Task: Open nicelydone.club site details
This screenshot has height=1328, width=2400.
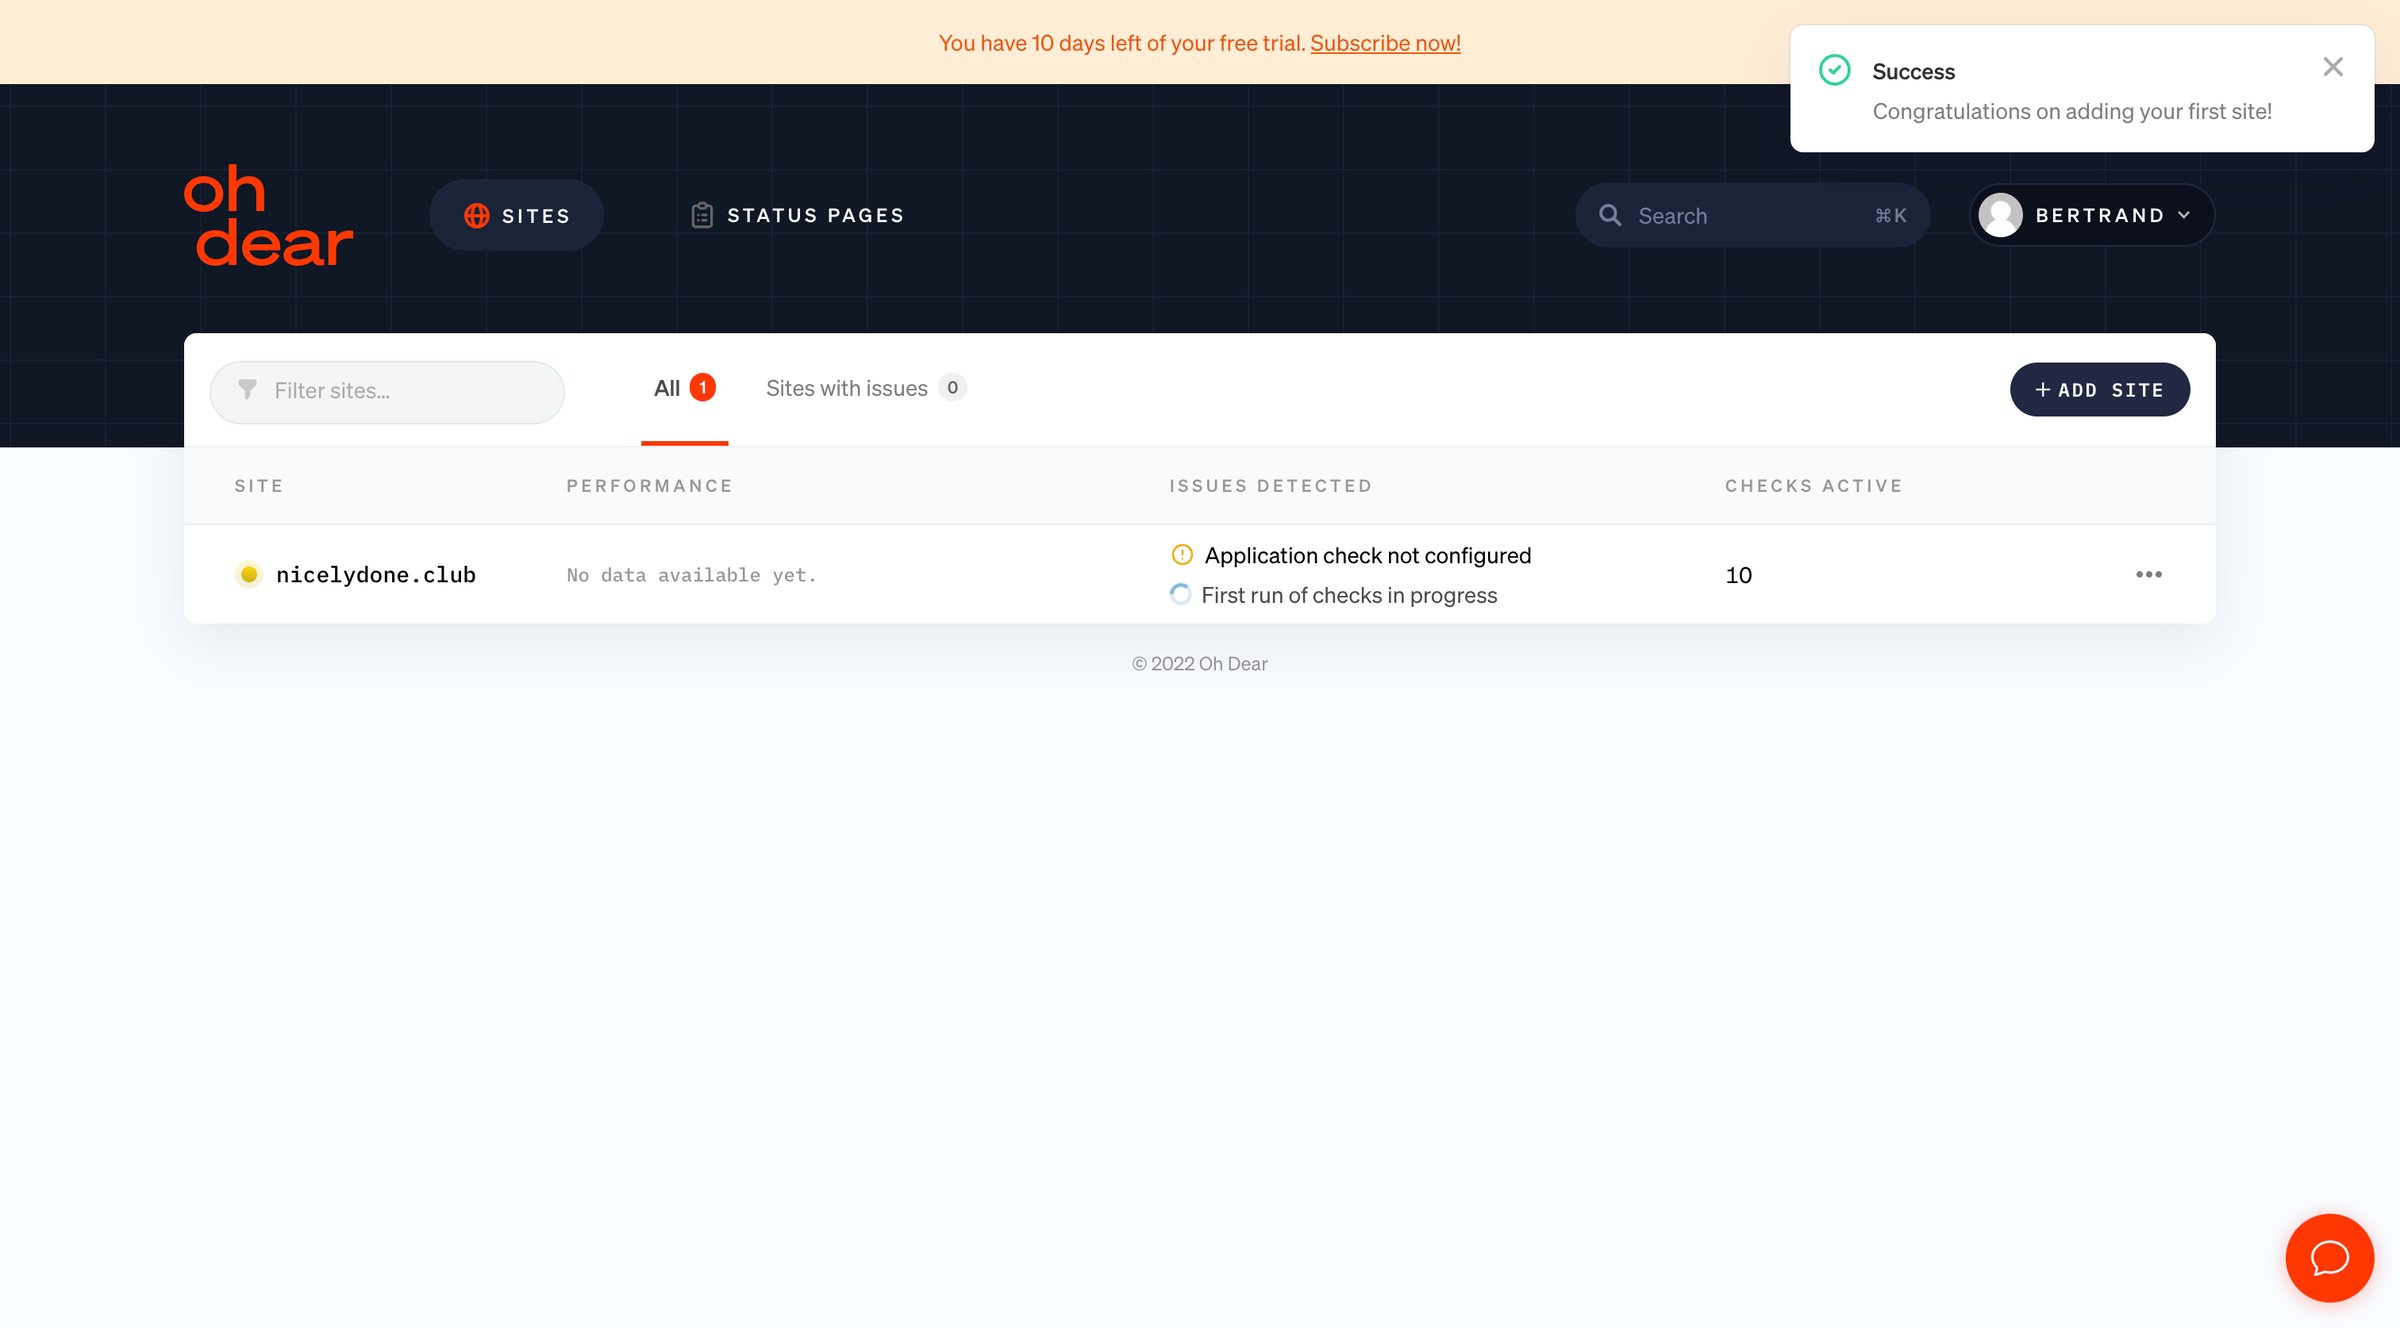Action: 376,575
